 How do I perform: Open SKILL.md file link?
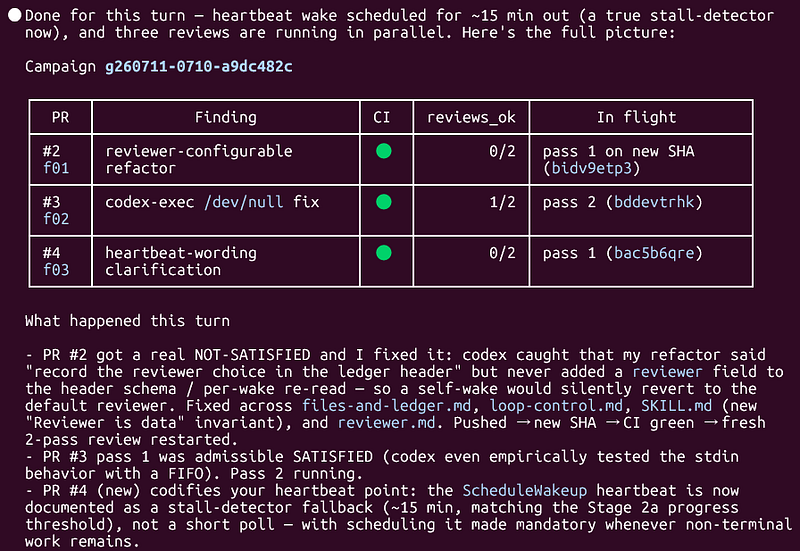point(677,406)
